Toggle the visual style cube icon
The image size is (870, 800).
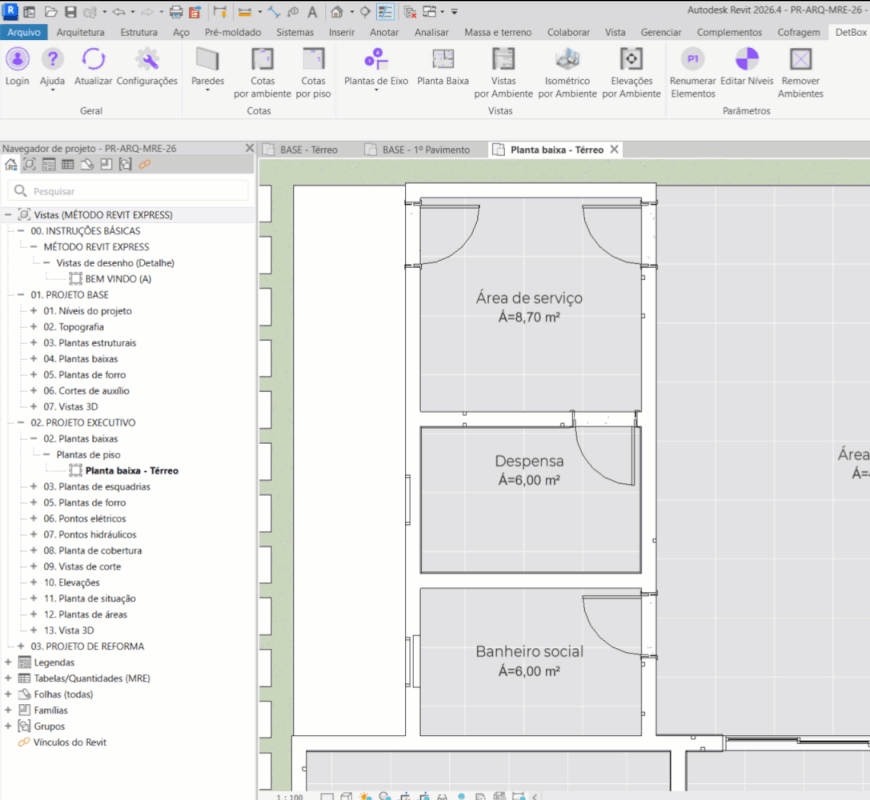tap(346, 796)
